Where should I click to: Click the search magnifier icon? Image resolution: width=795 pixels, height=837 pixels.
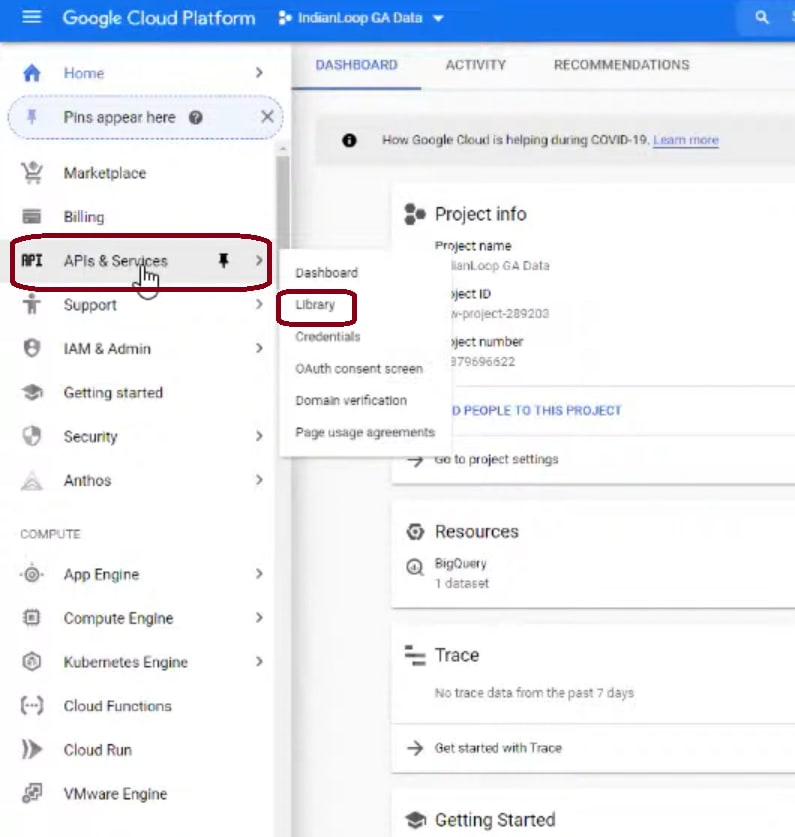tap(762, 18)
